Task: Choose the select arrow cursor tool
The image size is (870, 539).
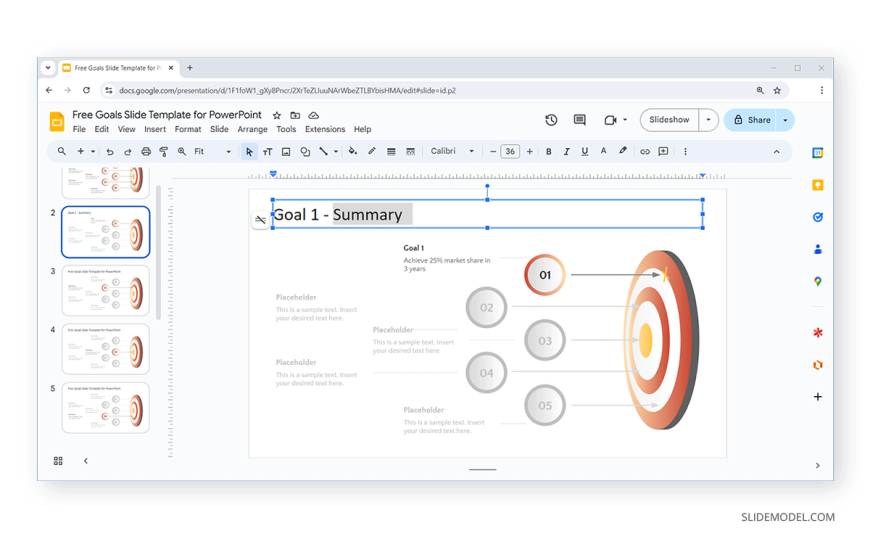Action: (x=249, y=152)
